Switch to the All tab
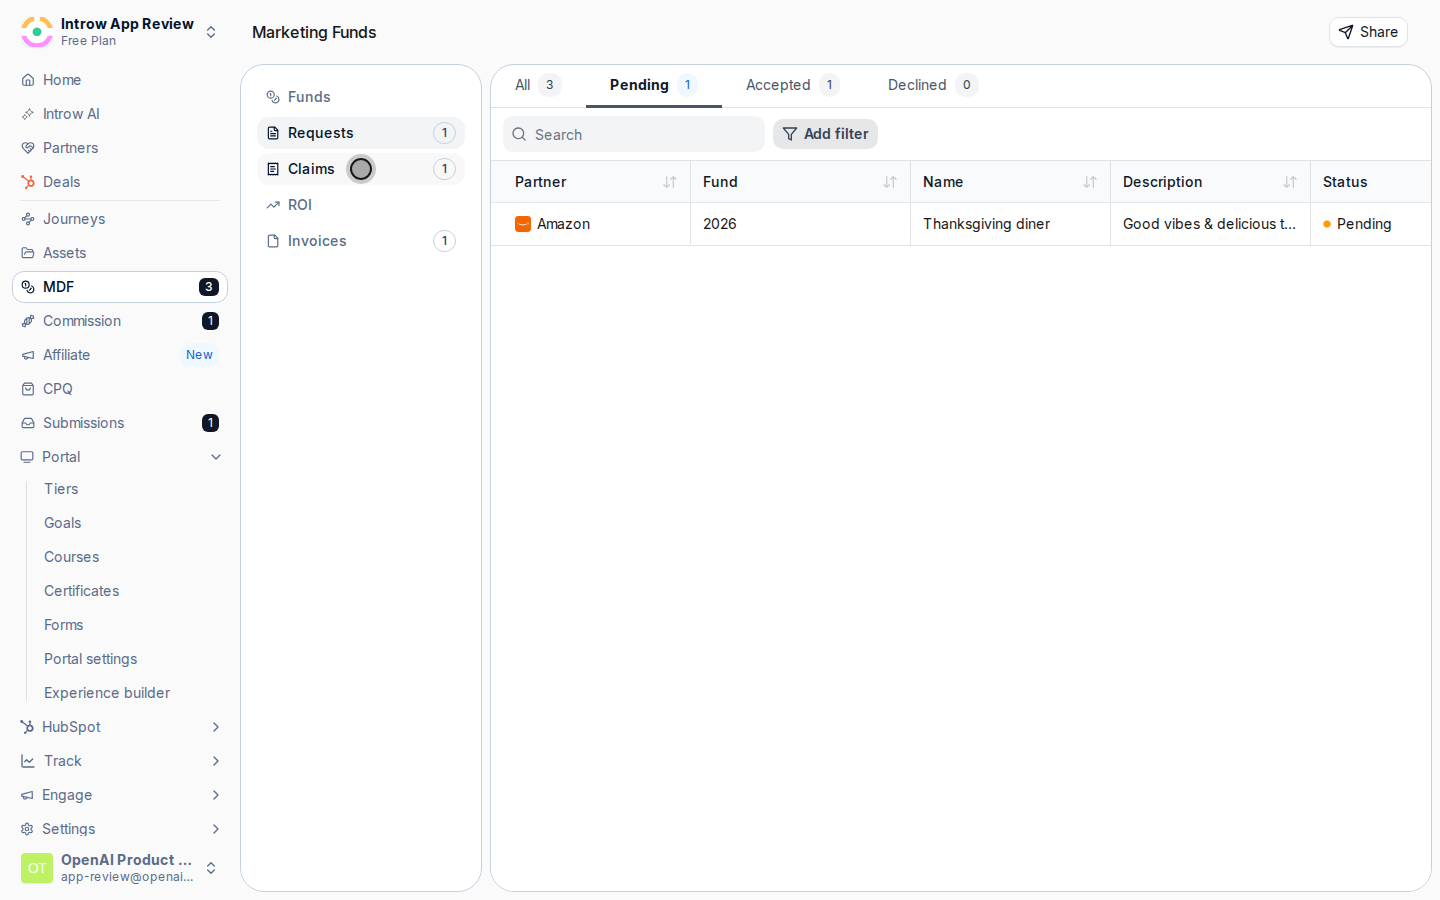 [x=538, y=85]
